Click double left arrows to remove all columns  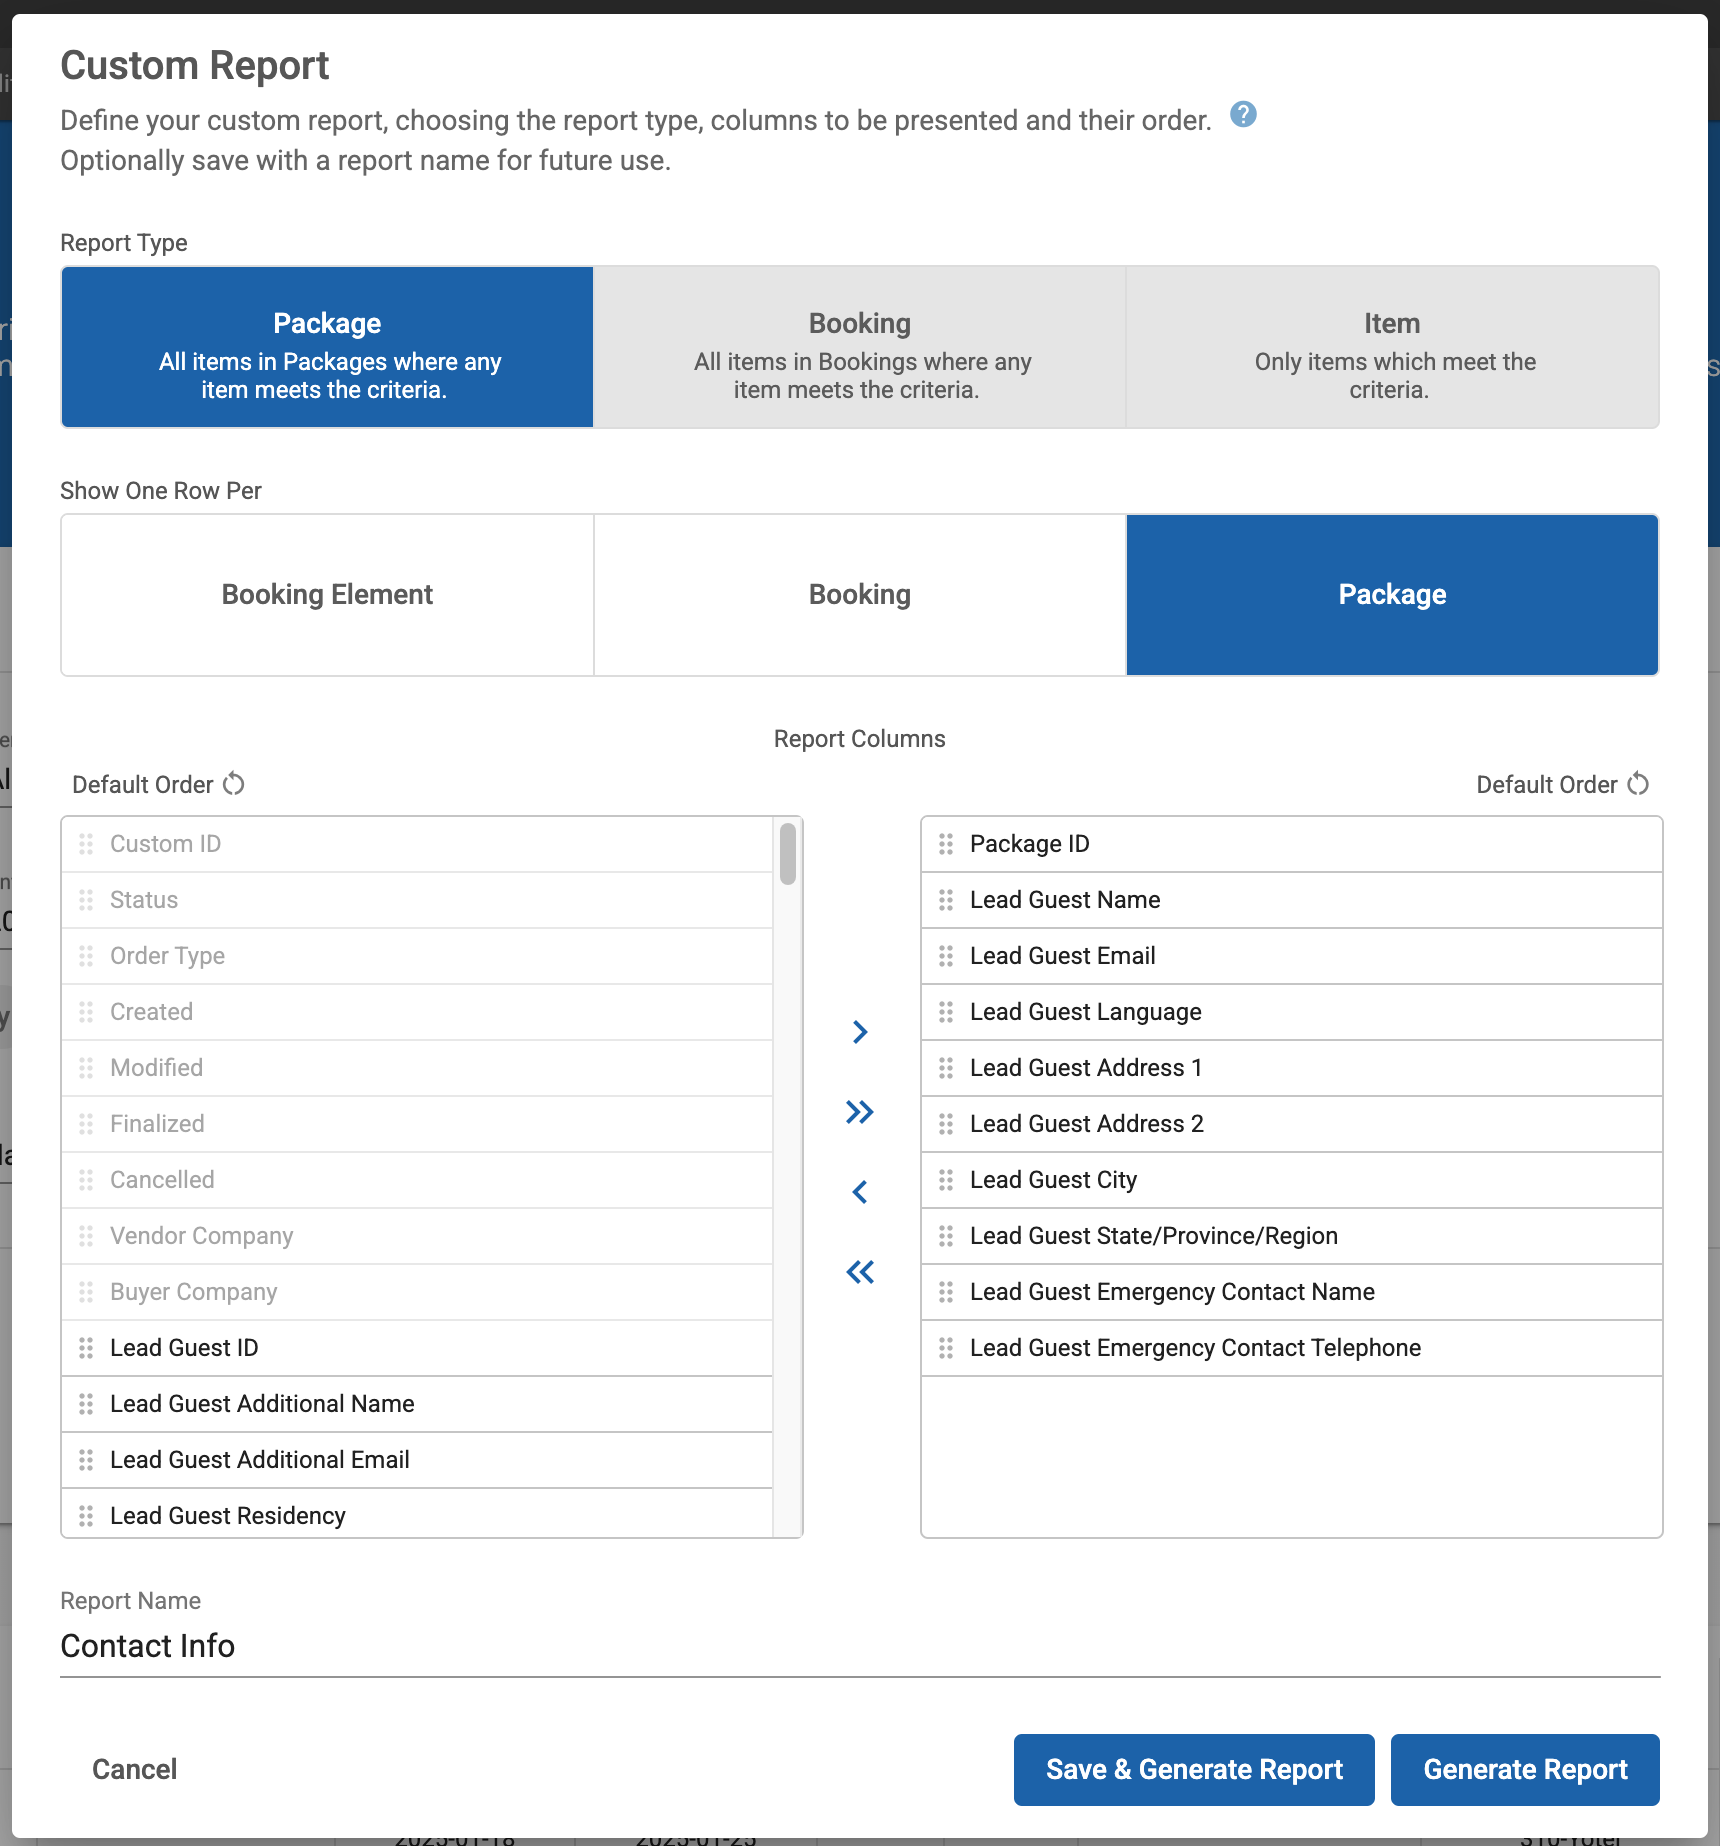[x=859, y=1272]
